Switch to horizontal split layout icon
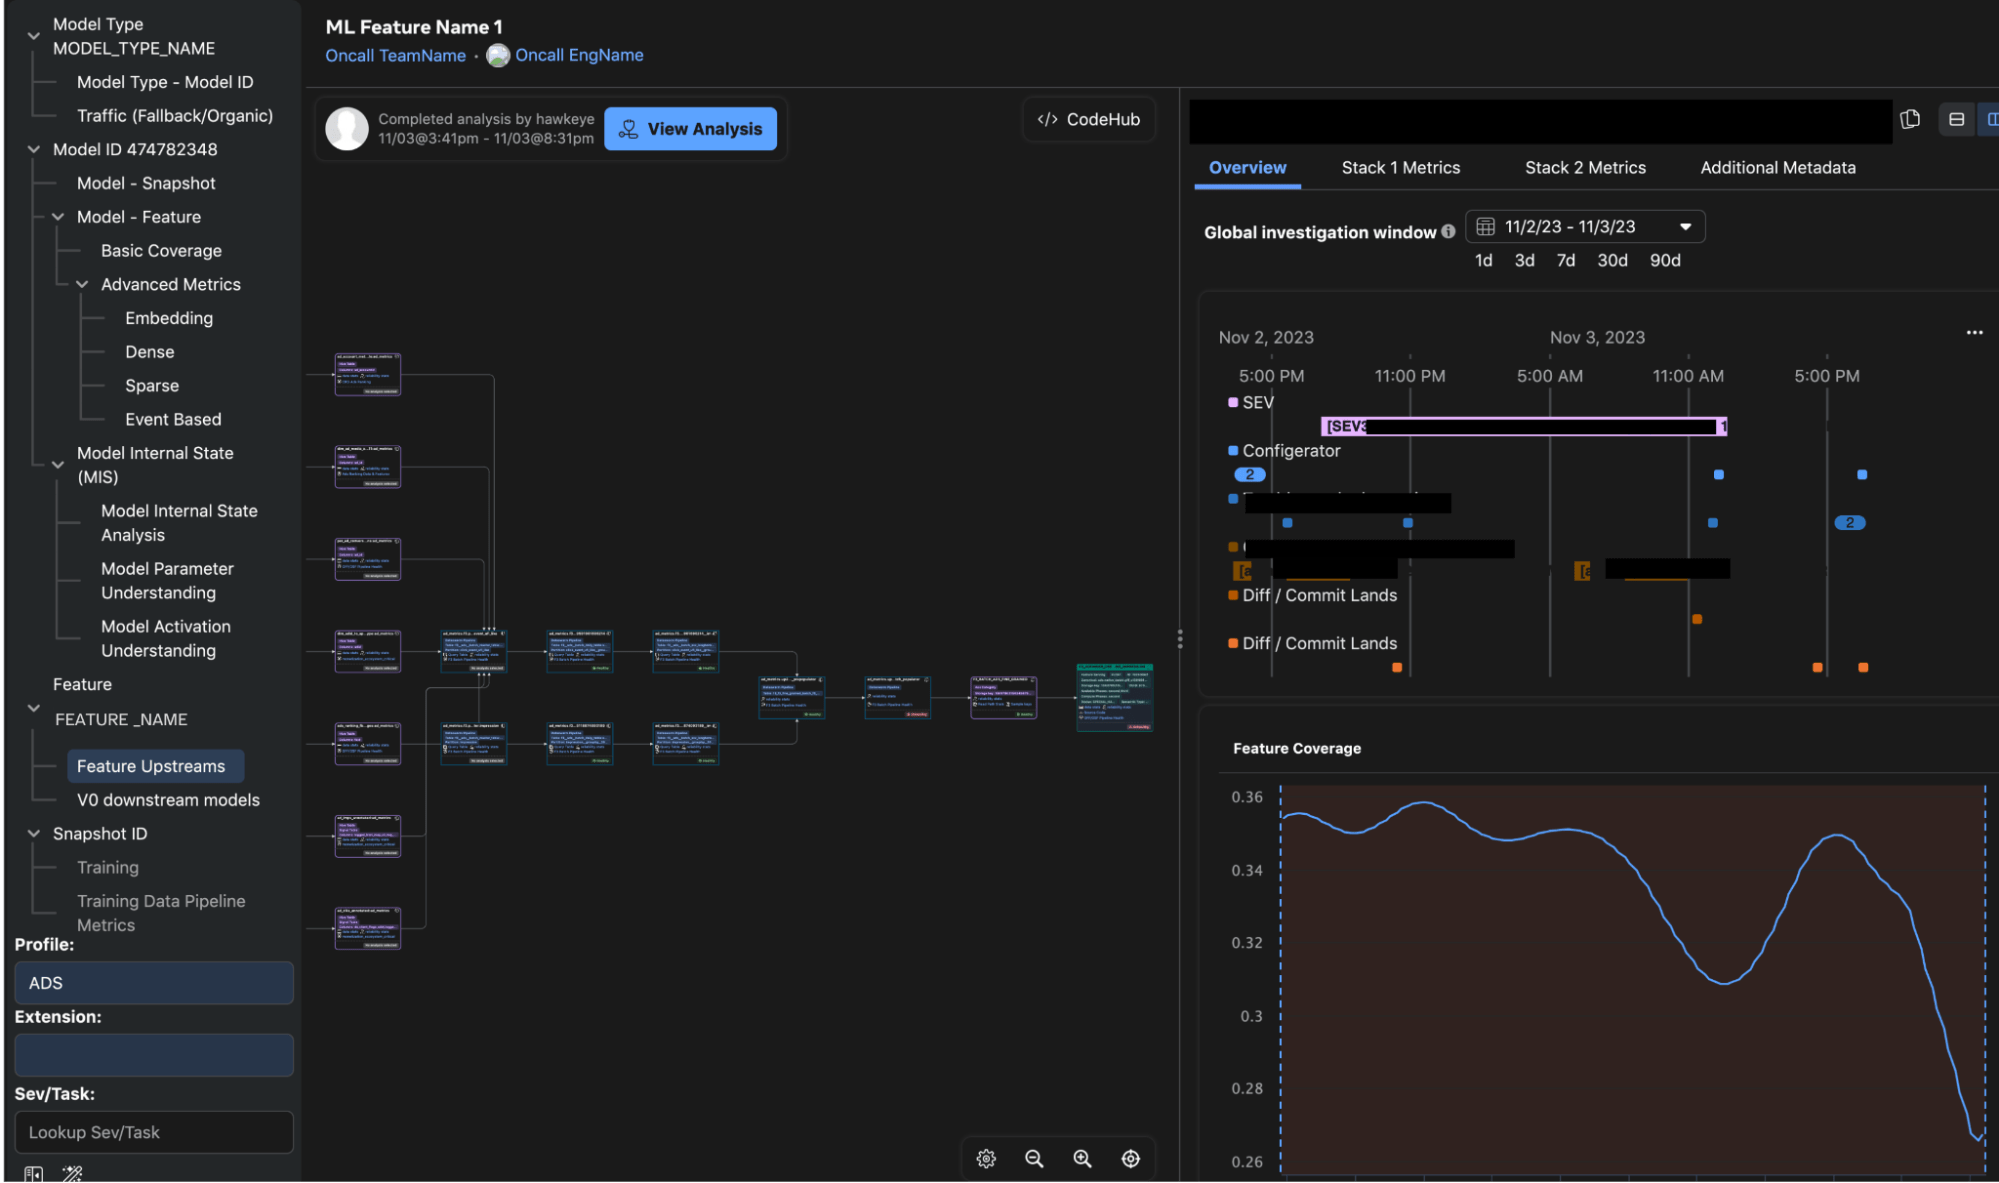The image size is (1999, 1183). (1956, 118)
